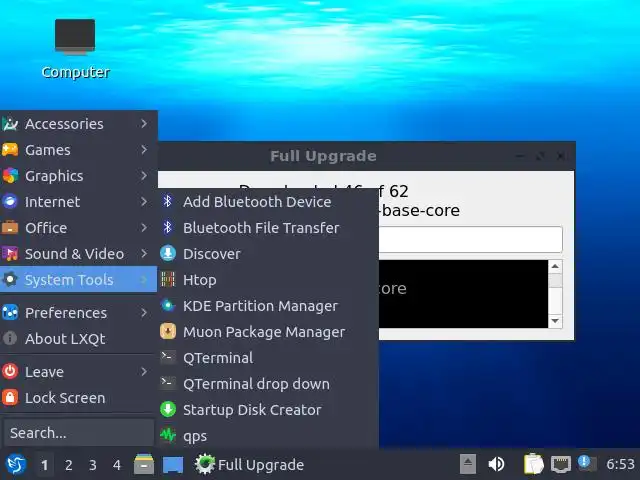This screenshot has height=480, width=640.
Task: Switch to virtual desktop 4
Action: tap(117, 465)
